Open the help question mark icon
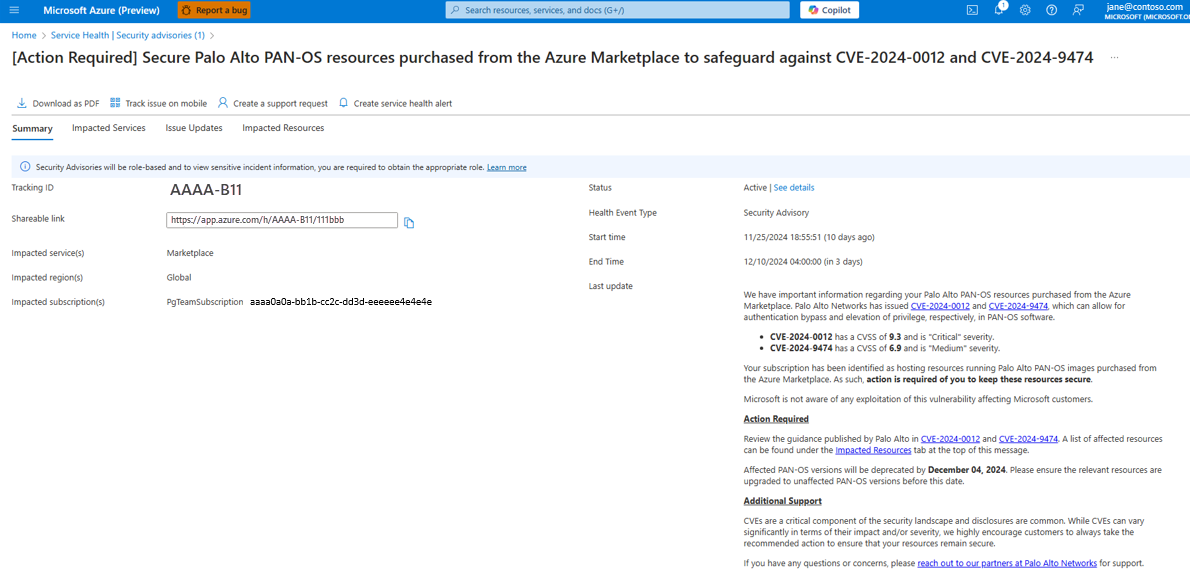1190x584 pixels. (1051, 11)
